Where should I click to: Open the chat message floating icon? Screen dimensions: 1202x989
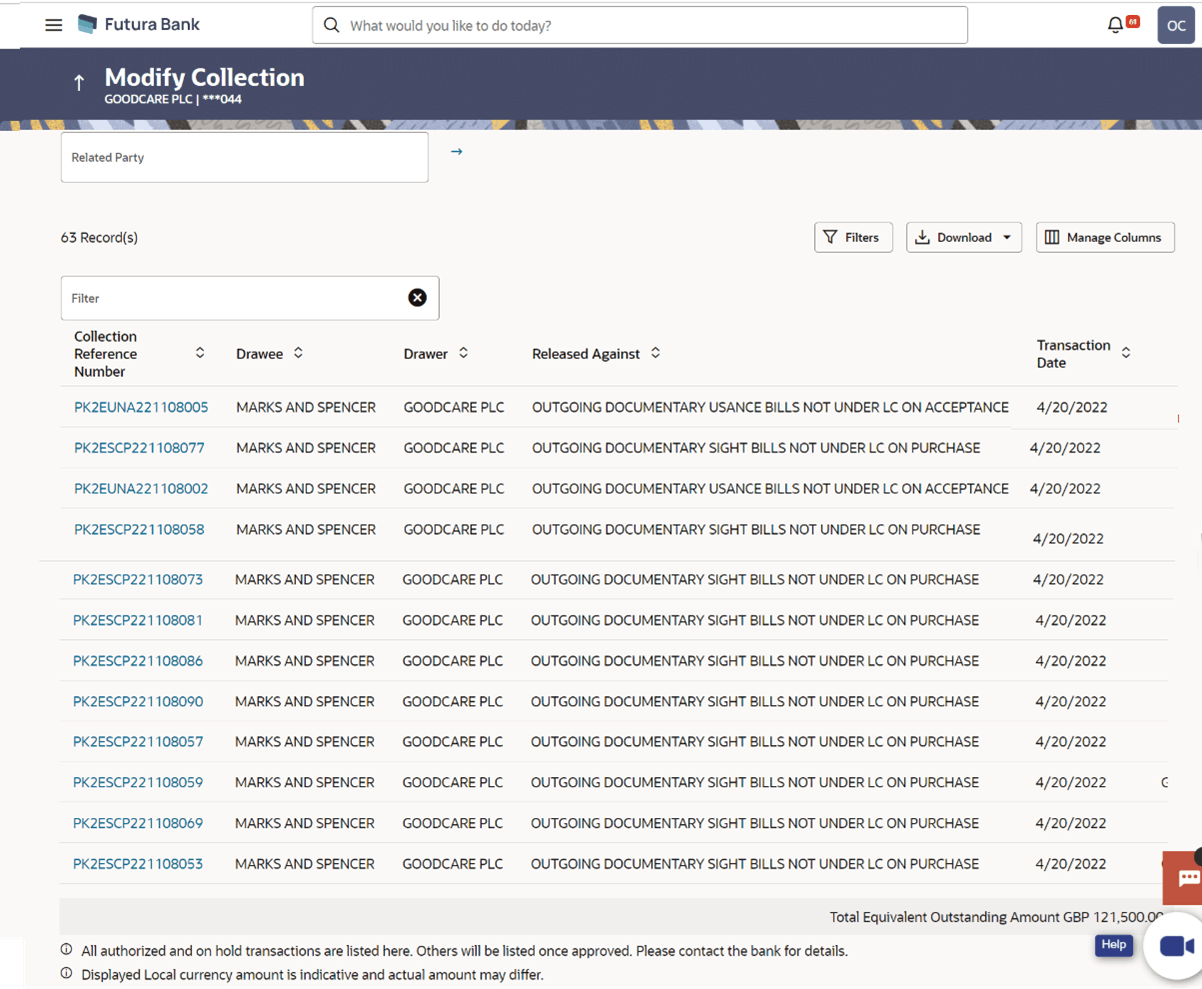(1188, 879)
